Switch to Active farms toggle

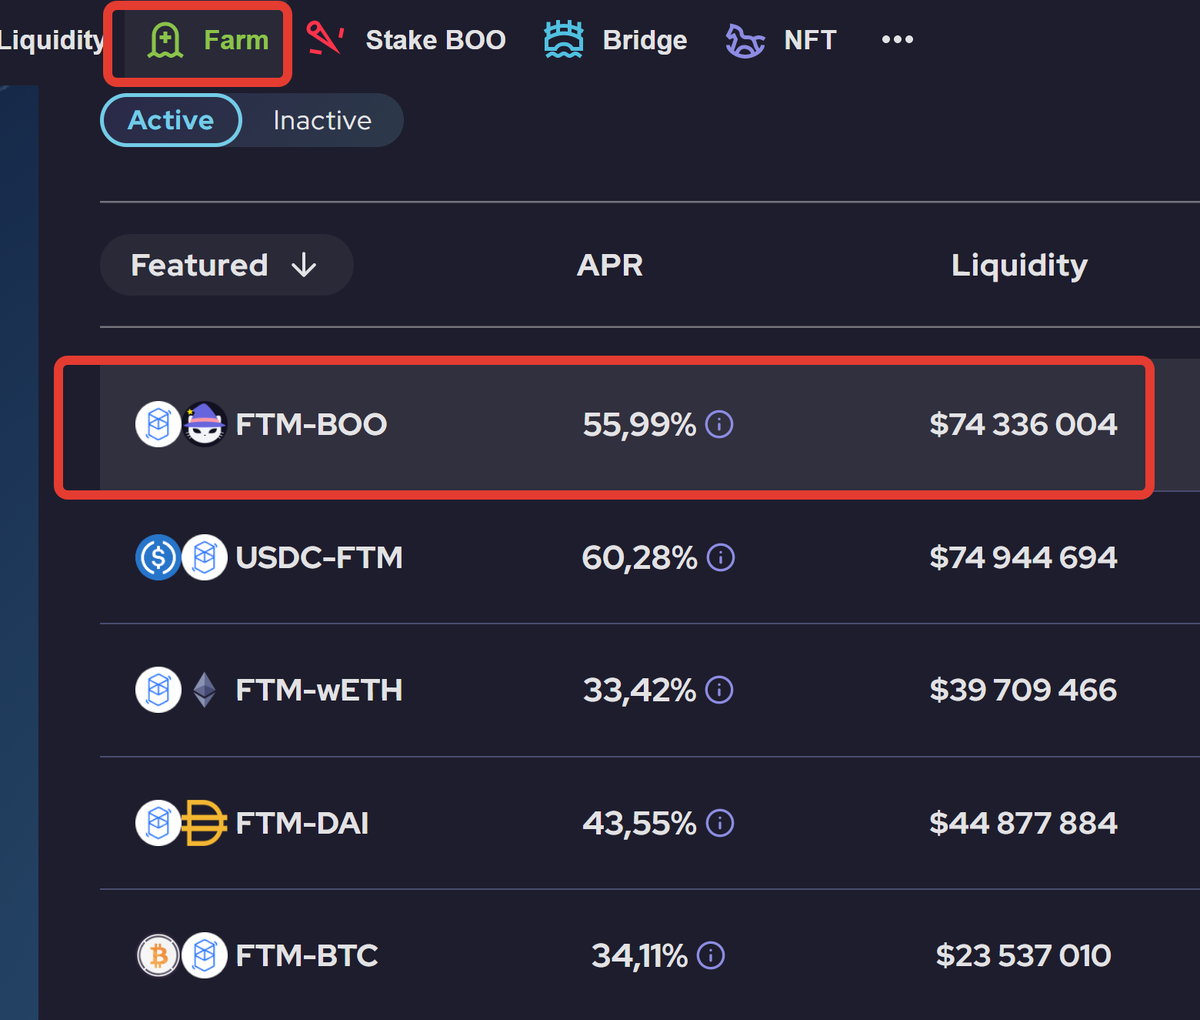[171, 120]
